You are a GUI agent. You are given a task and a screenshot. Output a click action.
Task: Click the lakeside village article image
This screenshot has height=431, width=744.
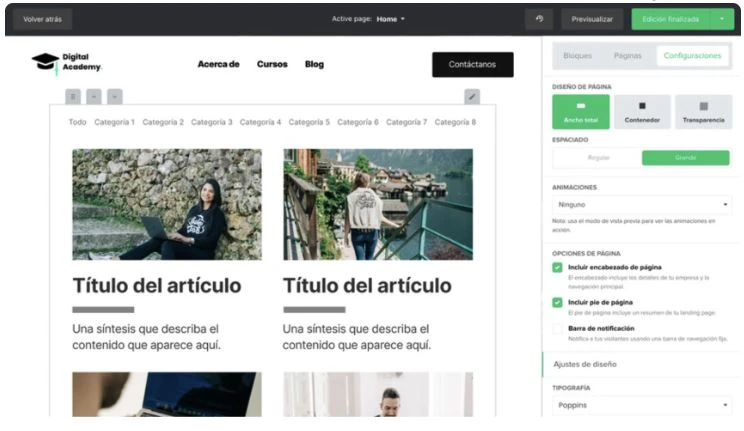click(378, 205)
